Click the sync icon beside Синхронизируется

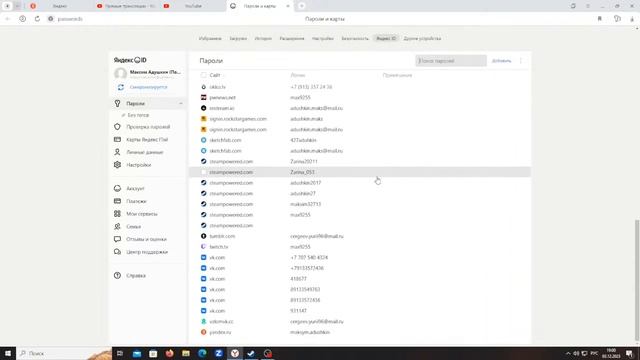point(121,87)
